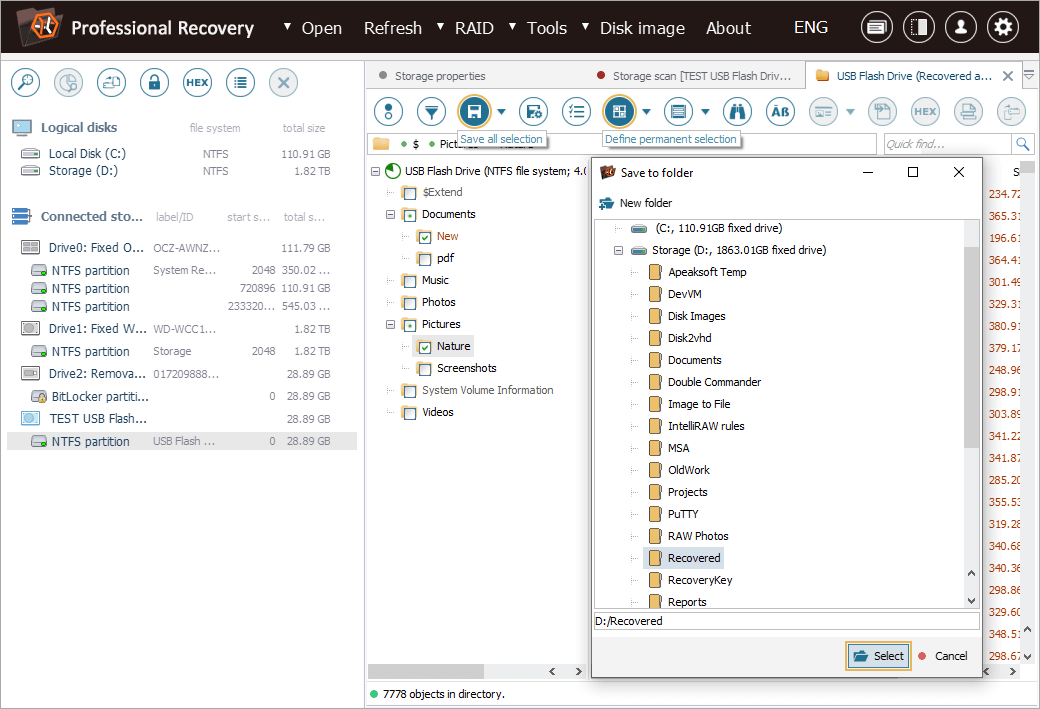Open the RAID menu
Image resolution: width=1040 pixels, height=709 pixels.
[473, 28]
